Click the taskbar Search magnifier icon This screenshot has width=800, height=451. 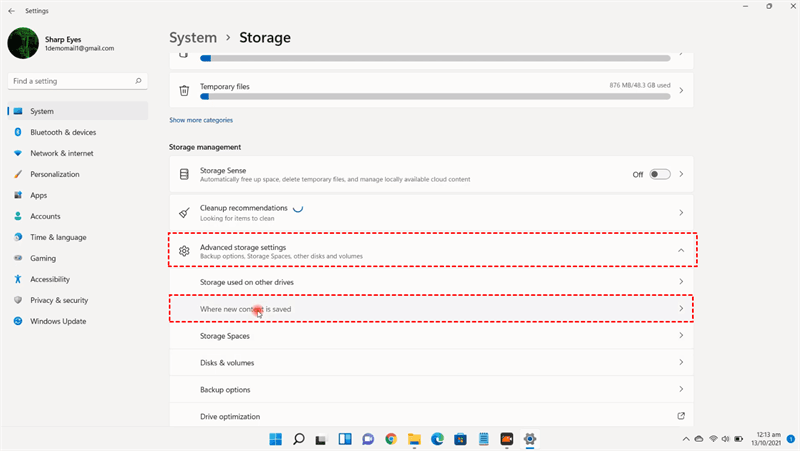pos(298,439)
